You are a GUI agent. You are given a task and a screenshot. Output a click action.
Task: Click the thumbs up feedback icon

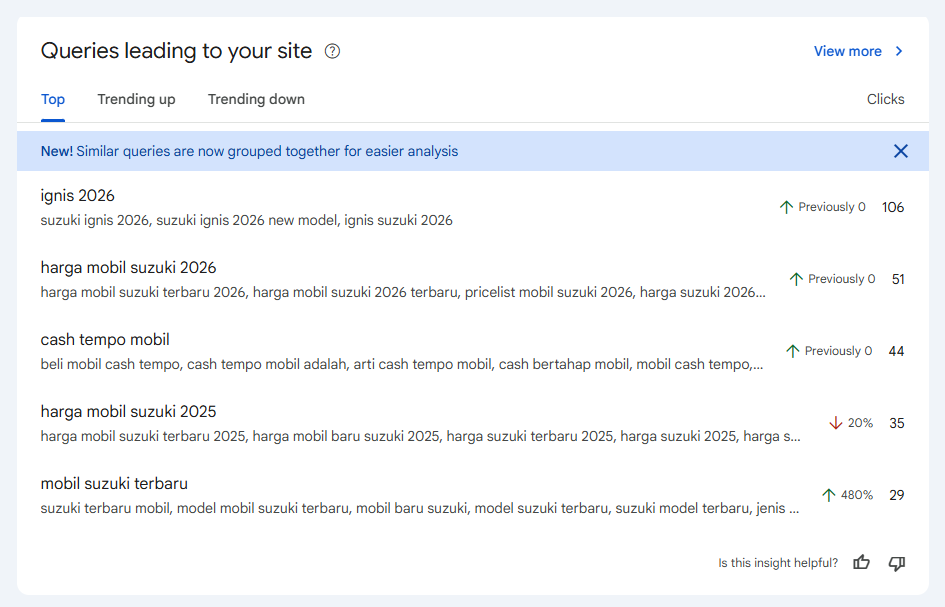pos(861,563)
